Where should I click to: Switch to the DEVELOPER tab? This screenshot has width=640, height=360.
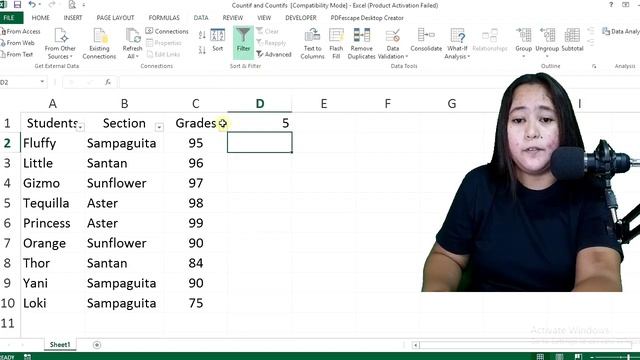pos(301,18)
